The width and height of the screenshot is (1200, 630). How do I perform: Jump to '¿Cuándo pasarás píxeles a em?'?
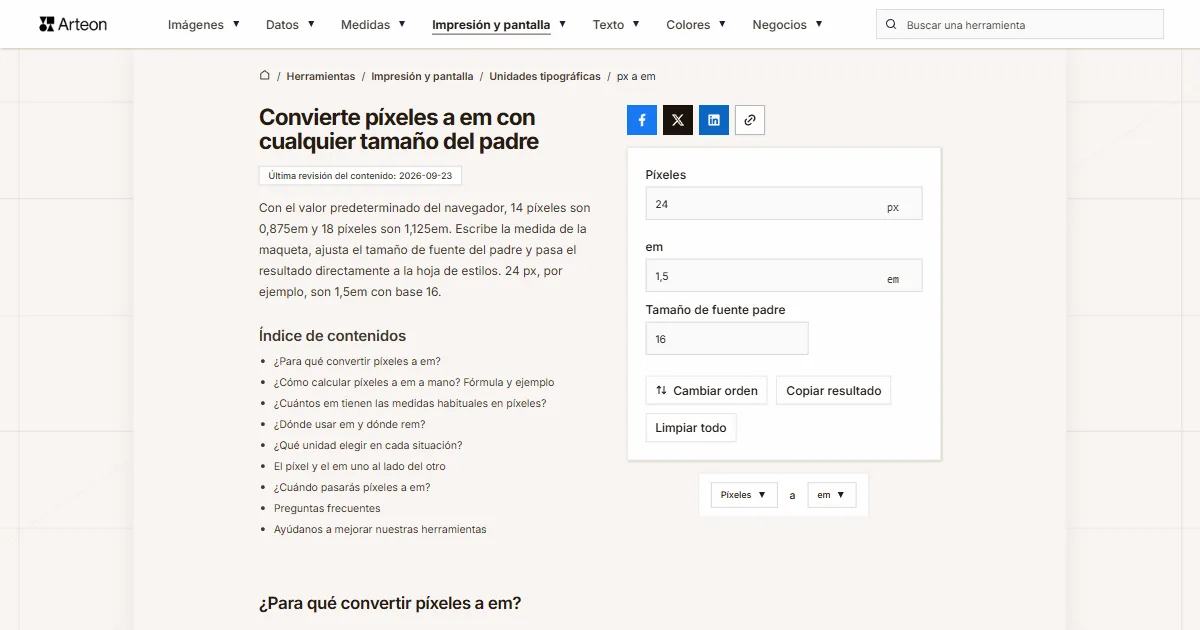tap(352, 488)
